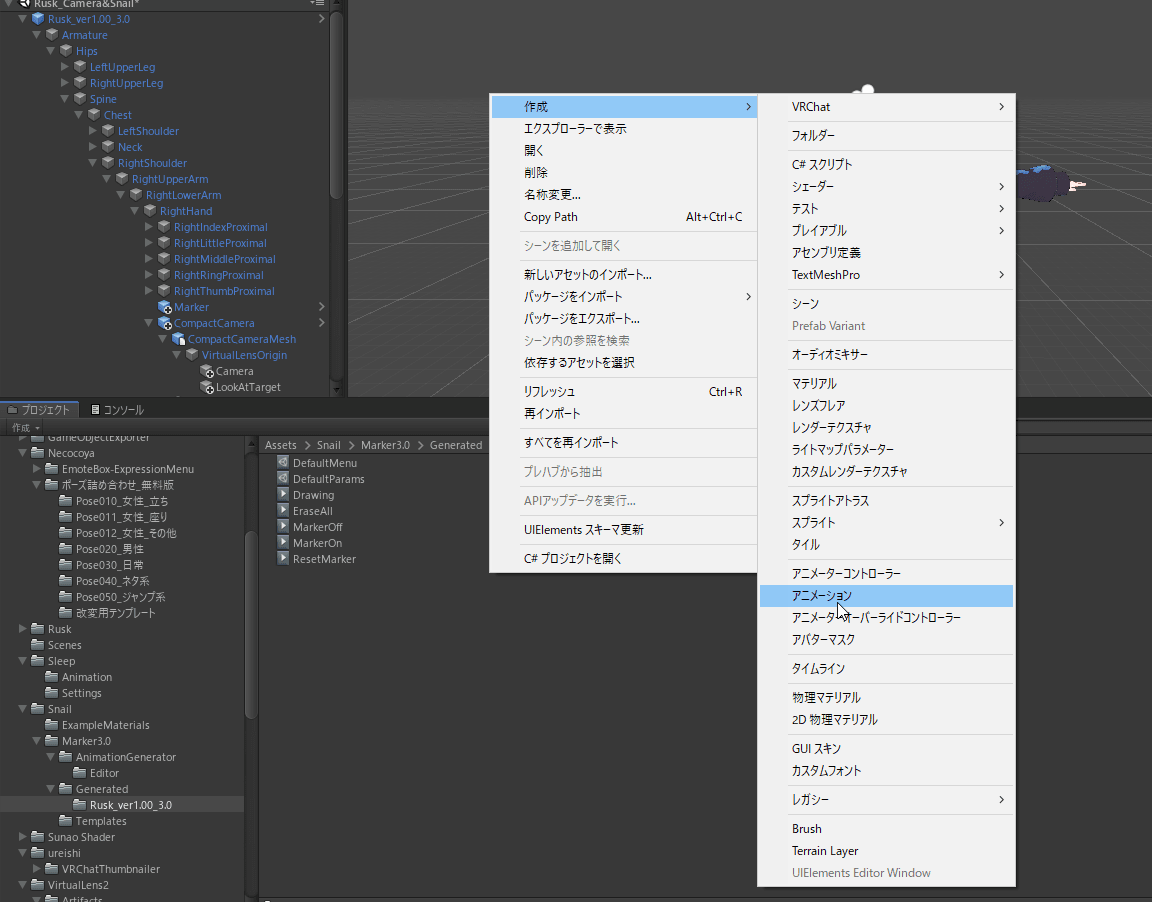
Task: Collapse the Armature tree node
Action: pos(37,35)
